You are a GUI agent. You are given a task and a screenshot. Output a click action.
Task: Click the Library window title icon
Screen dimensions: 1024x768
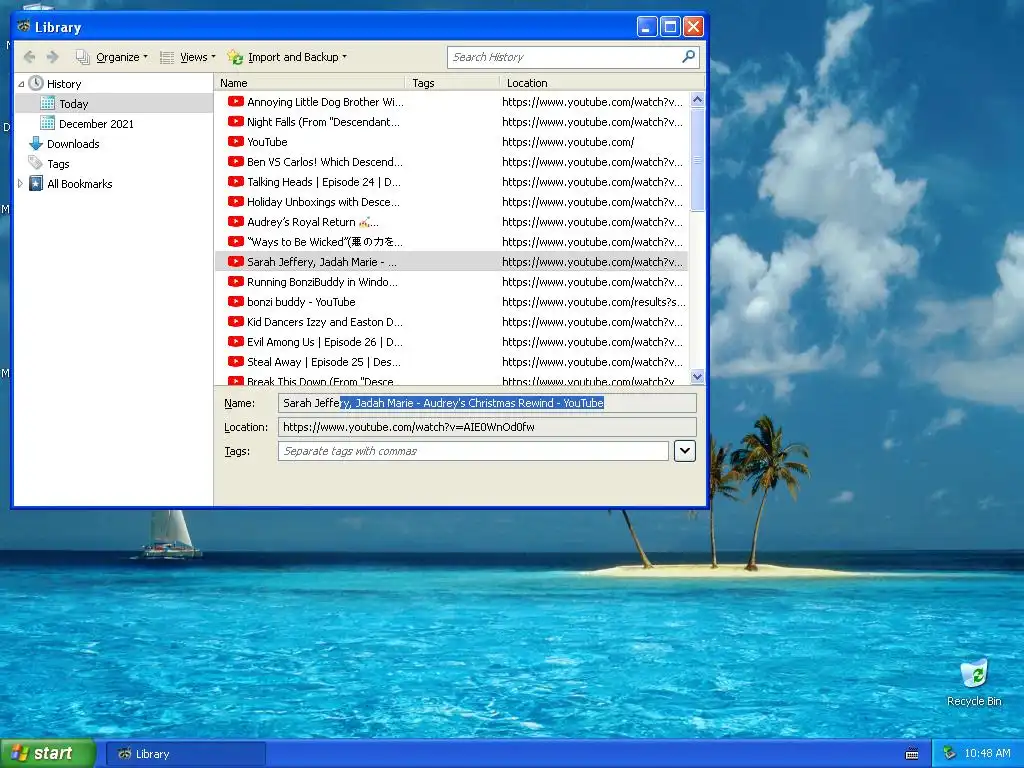(x=24, y=27)
